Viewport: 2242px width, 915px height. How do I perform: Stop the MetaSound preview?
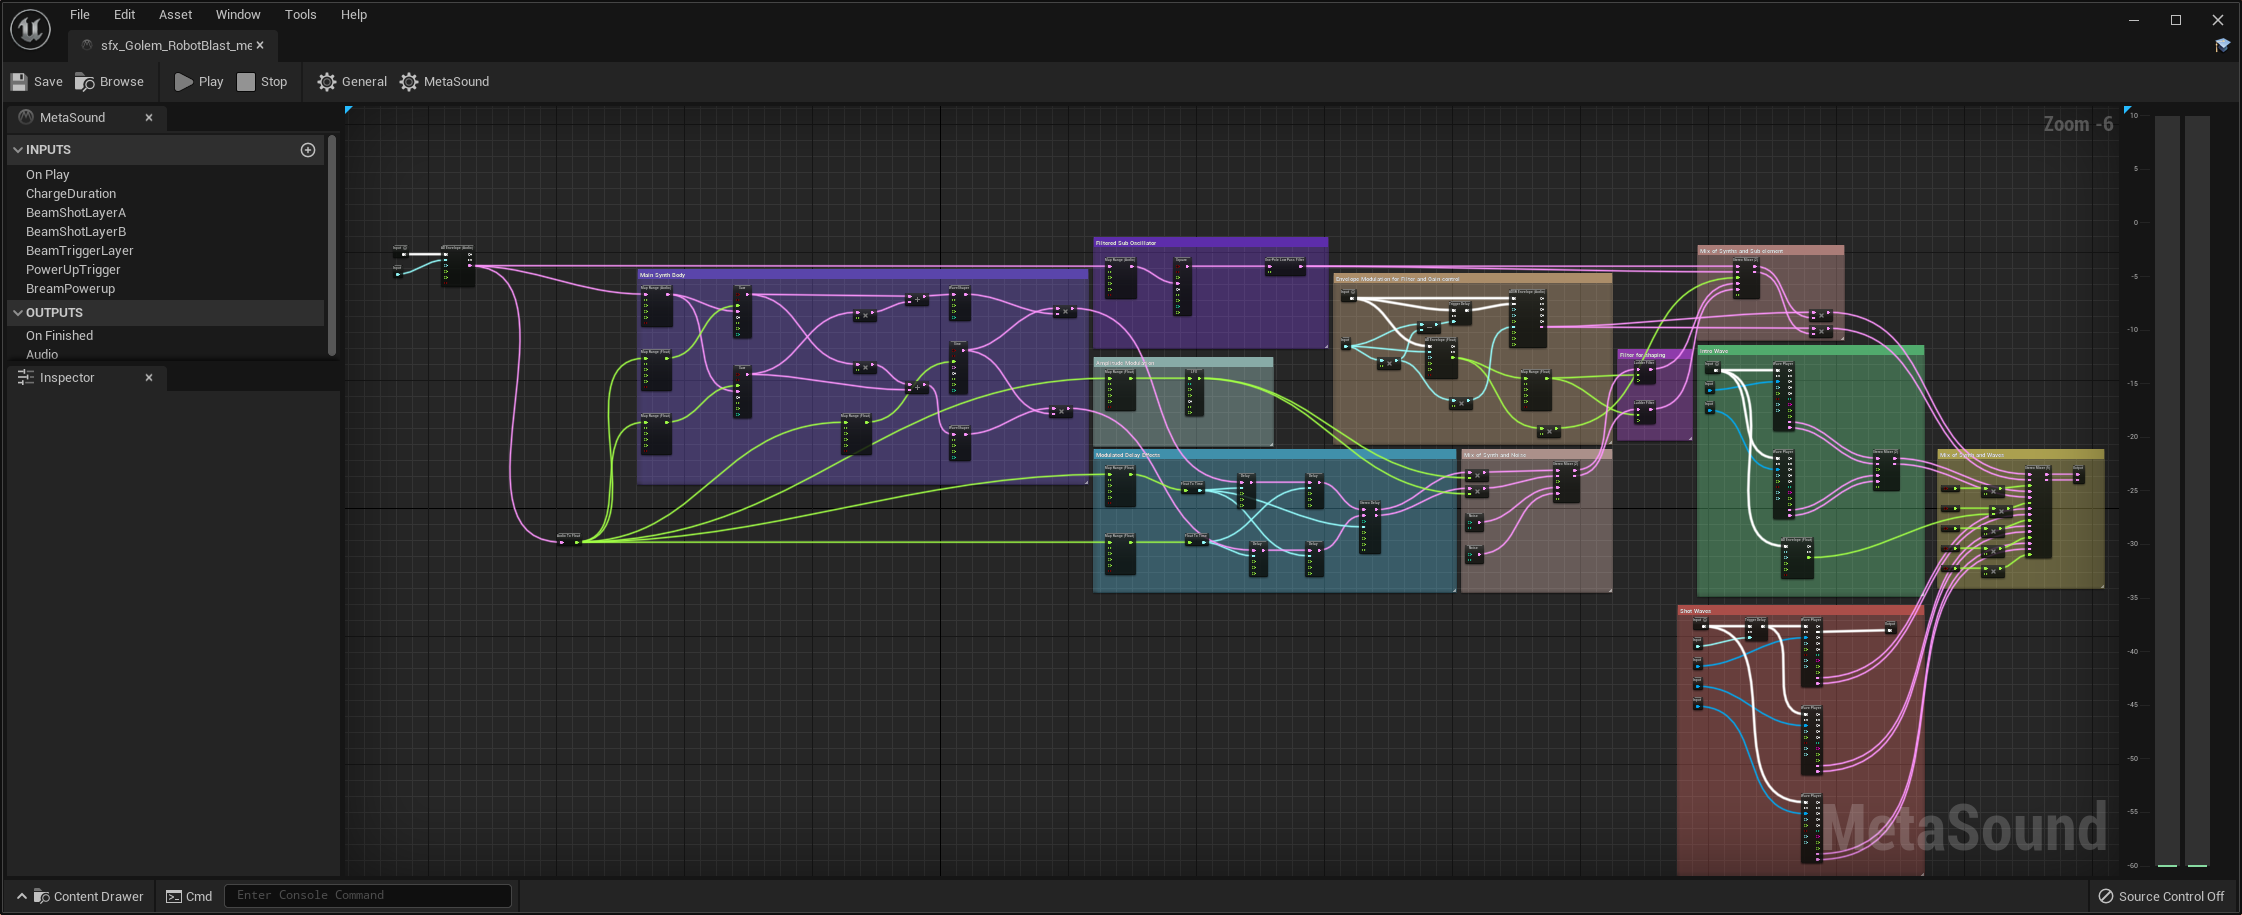coord(262,82)
